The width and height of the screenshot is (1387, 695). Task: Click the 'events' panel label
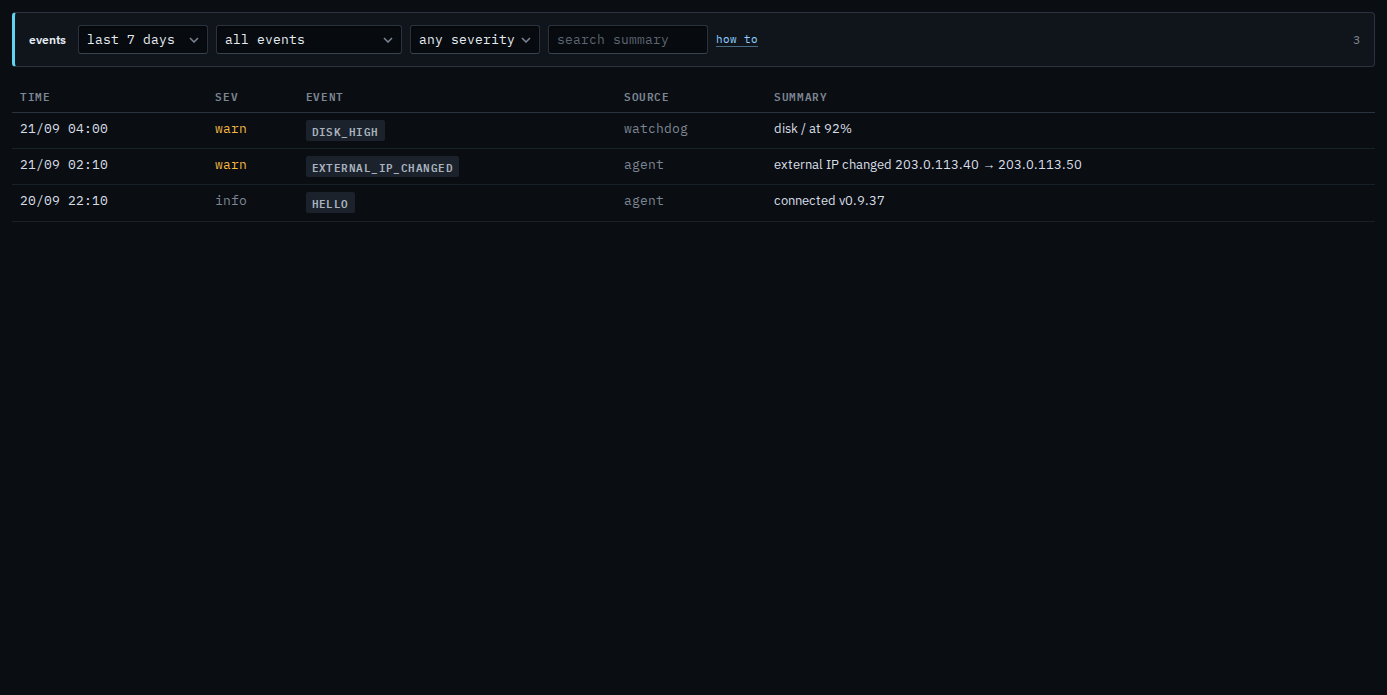click(47, 40)
